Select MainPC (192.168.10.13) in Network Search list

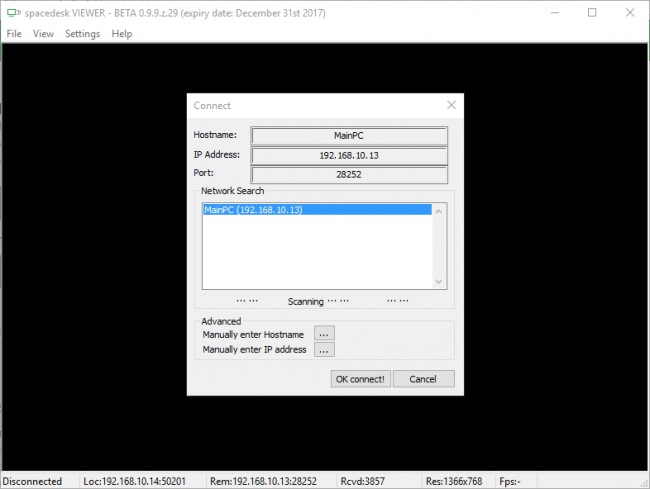point(317,210)
